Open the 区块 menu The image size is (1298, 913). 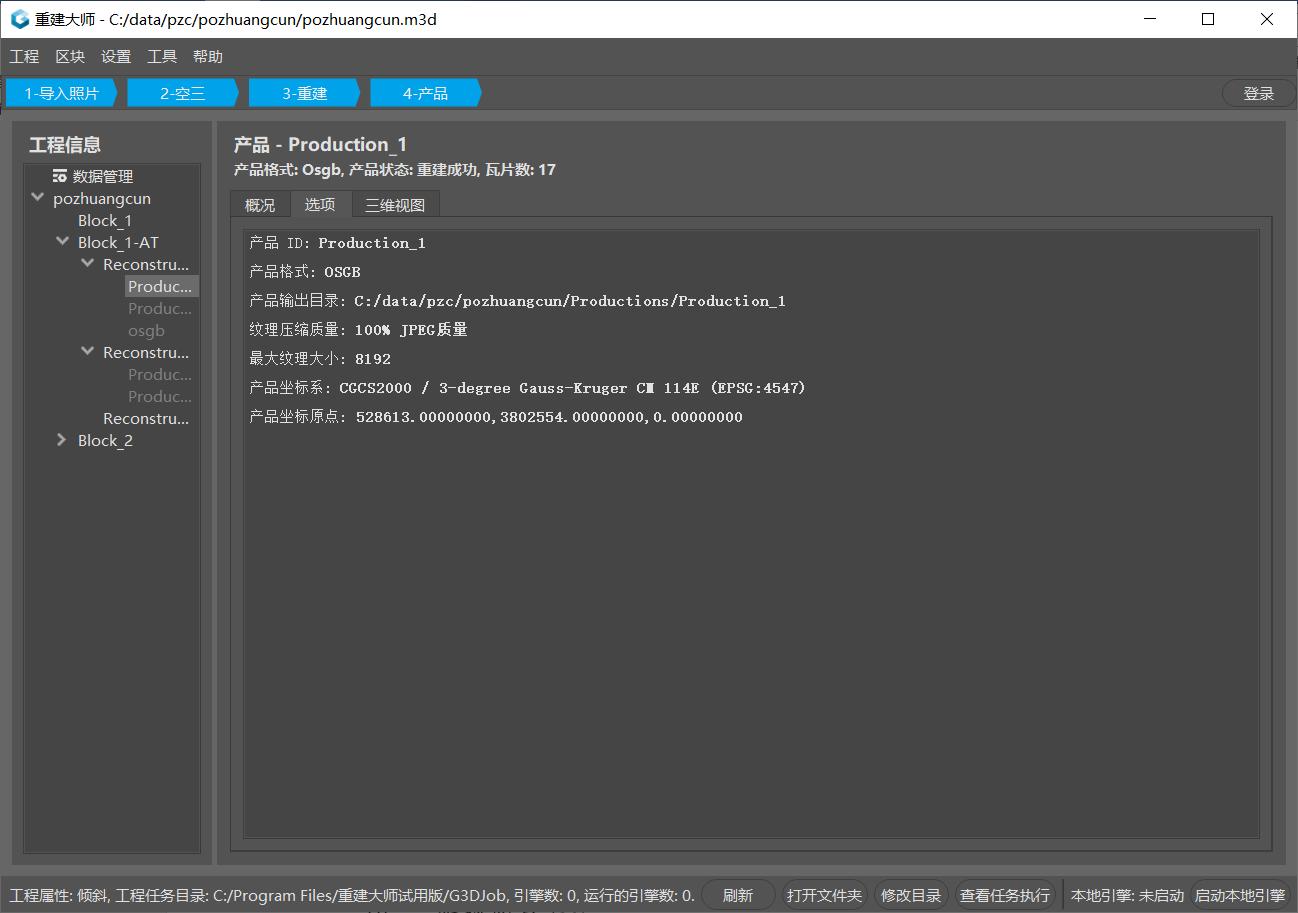pos(70,57)
